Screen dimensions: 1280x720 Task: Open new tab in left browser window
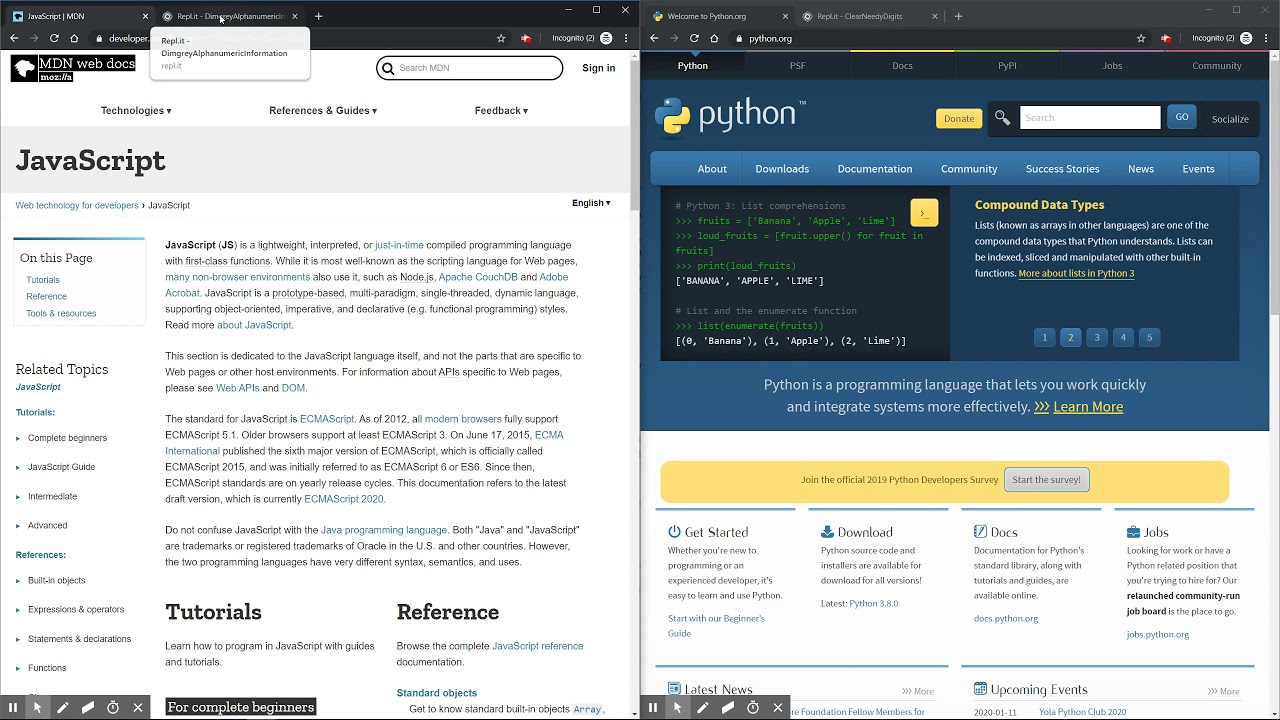click(x=318, y=16)
